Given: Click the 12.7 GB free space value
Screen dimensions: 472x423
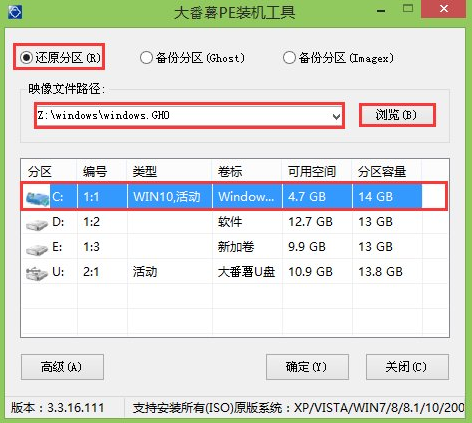Looking at the screenshot, I should point(310,222).
